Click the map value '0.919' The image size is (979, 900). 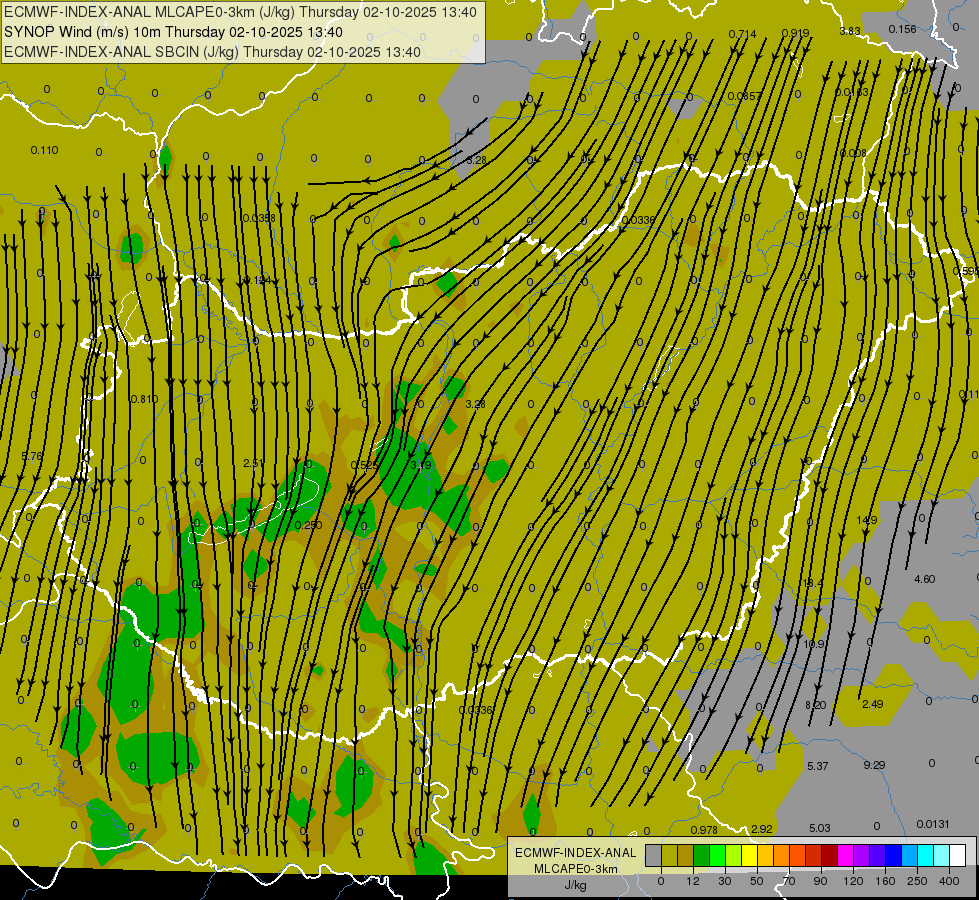point(795,33)
